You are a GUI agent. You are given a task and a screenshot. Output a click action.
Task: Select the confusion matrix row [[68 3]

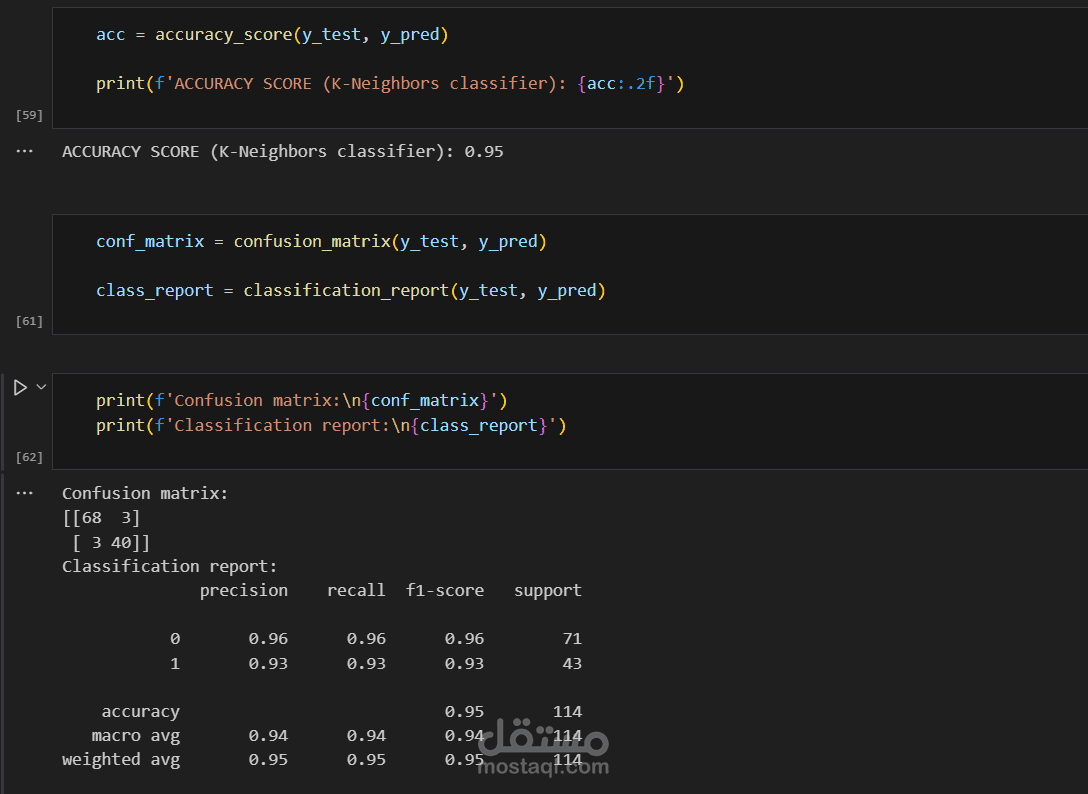[x=101, y=518]
